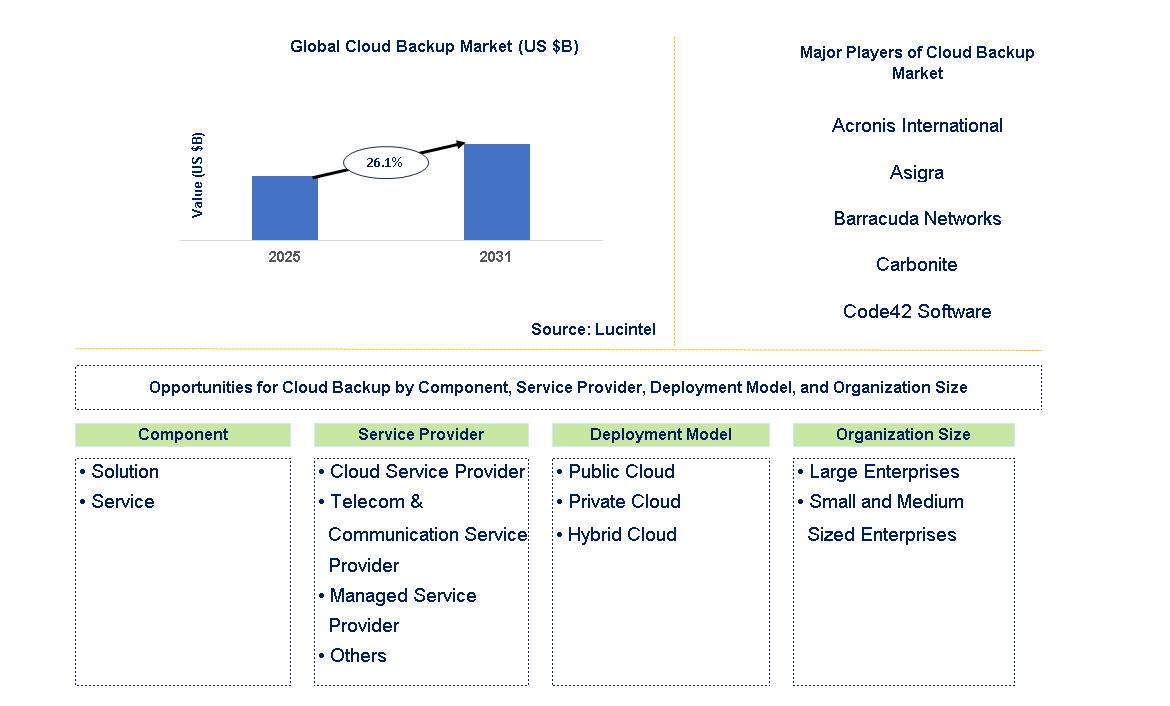The image size is (1170, 706).
Task: Click the Service Provider green header
Action: coord(421,434)
